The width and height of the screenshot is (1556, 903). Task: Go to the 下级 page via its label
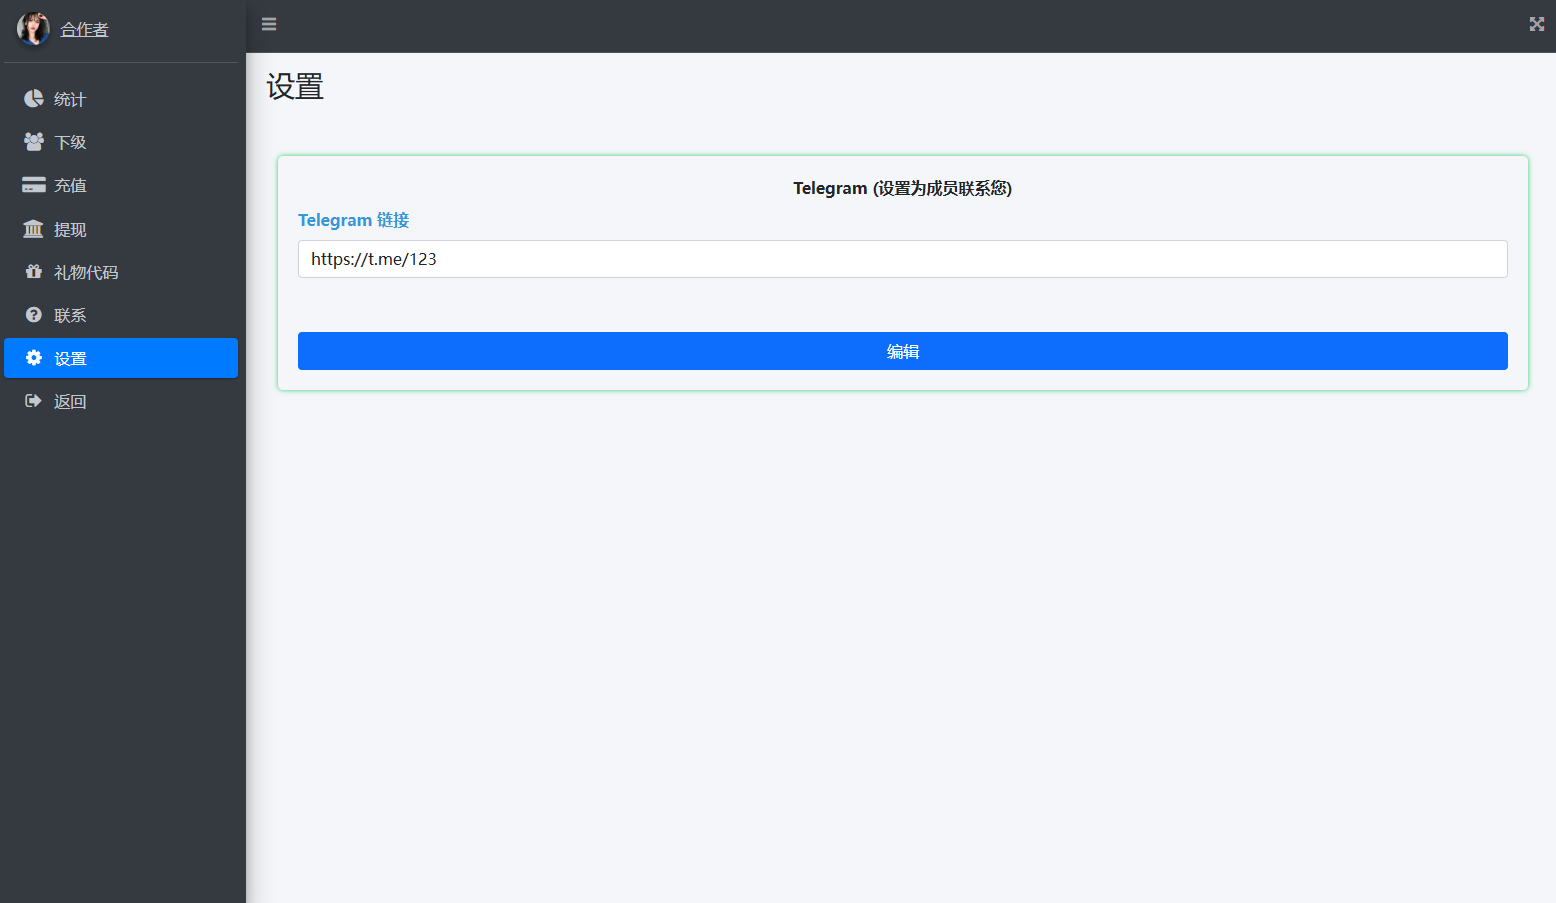(70, 142)
